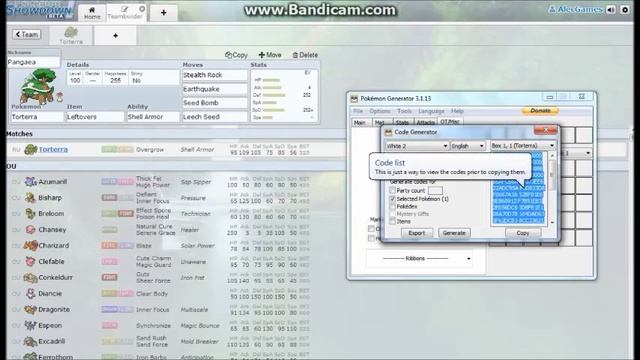The width and height of the screenshot is (640, 360).
Task: Open the Language menu in Pokémon Generator
Action: click(431, 111)
